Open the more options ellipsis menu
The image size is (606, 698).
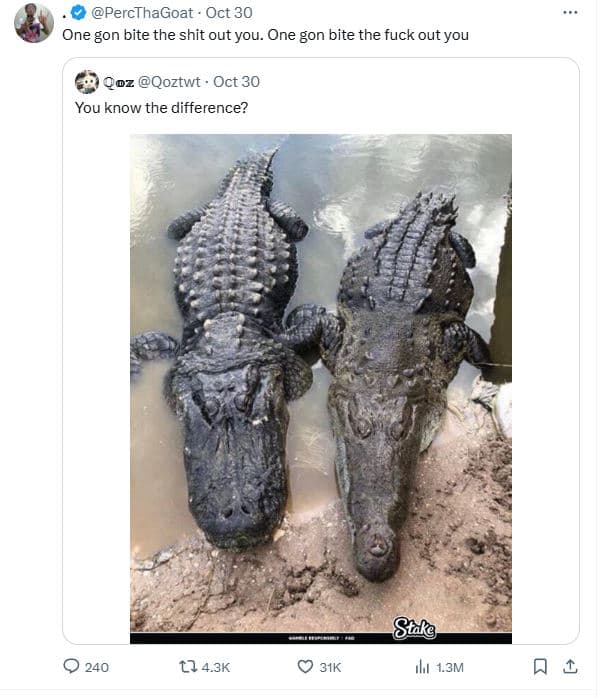(570, 13)
